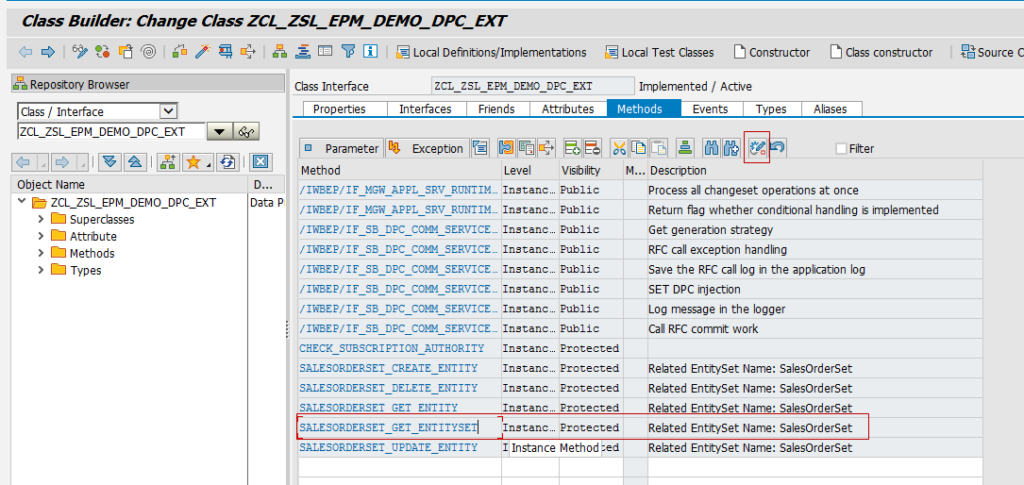The image size is (1024, 485).
Task: Enable the Filter checkbox
Action: click(x=841, y=149)
